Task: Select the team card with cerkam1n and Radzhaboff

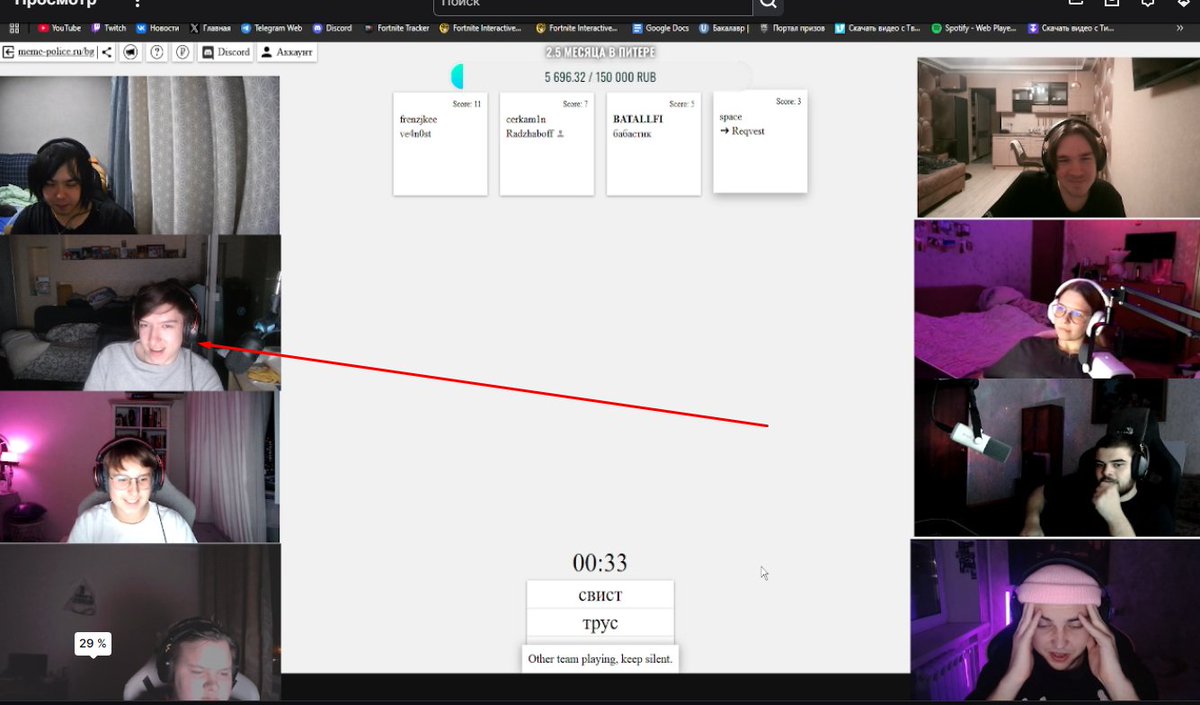Action: pos(547,143)
